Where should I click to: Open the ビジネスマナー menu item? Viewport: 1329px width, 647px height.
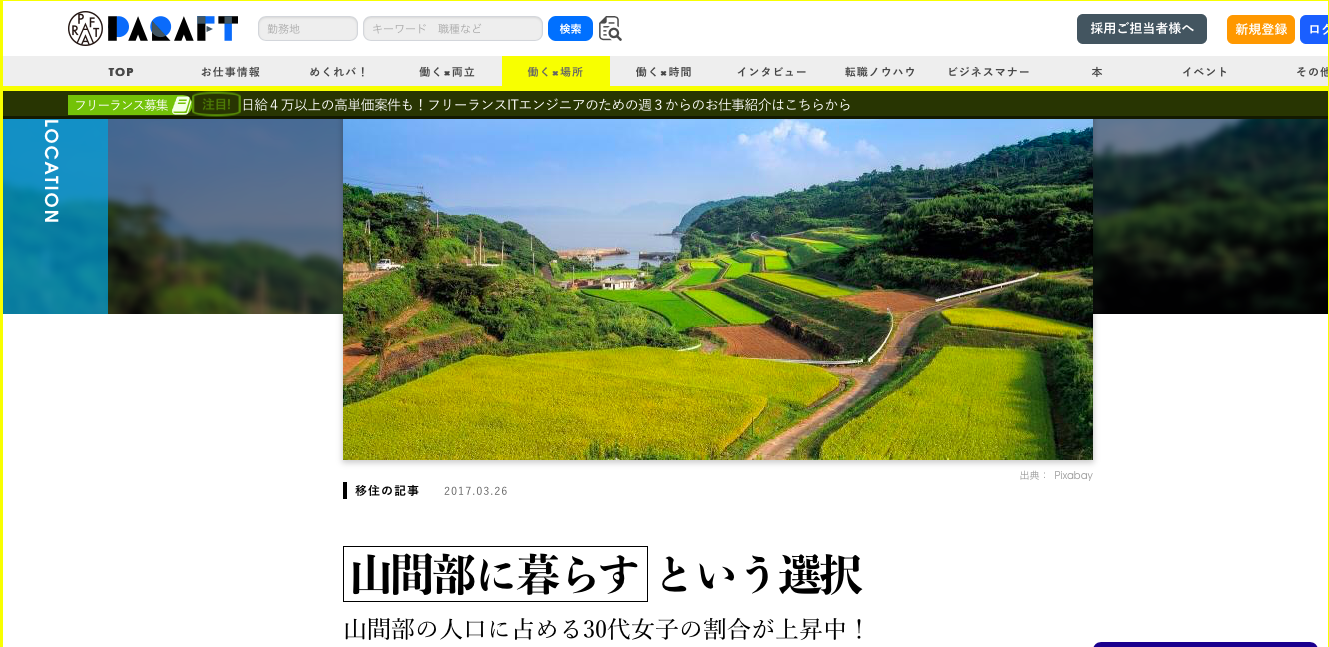click(988, 72)
